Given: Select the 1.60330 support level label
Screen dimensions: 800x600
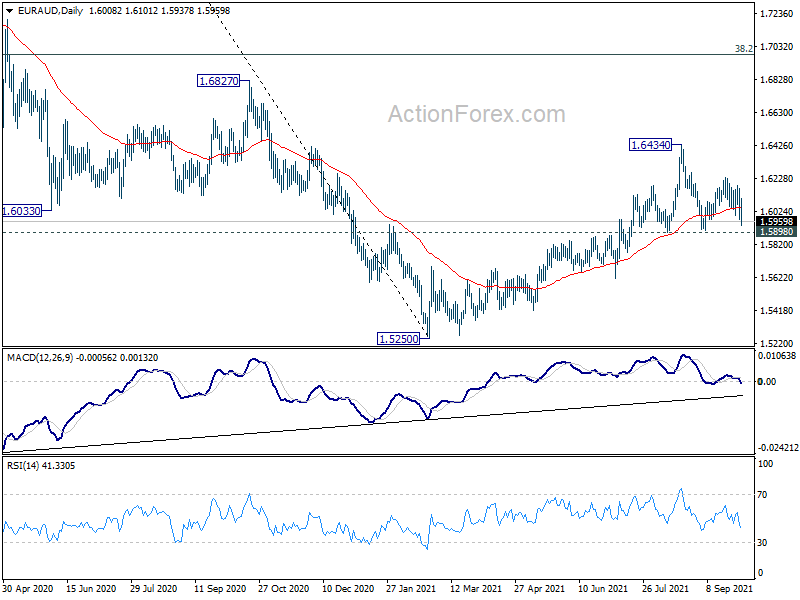Looking at the screenshot, I should (21, 211).
